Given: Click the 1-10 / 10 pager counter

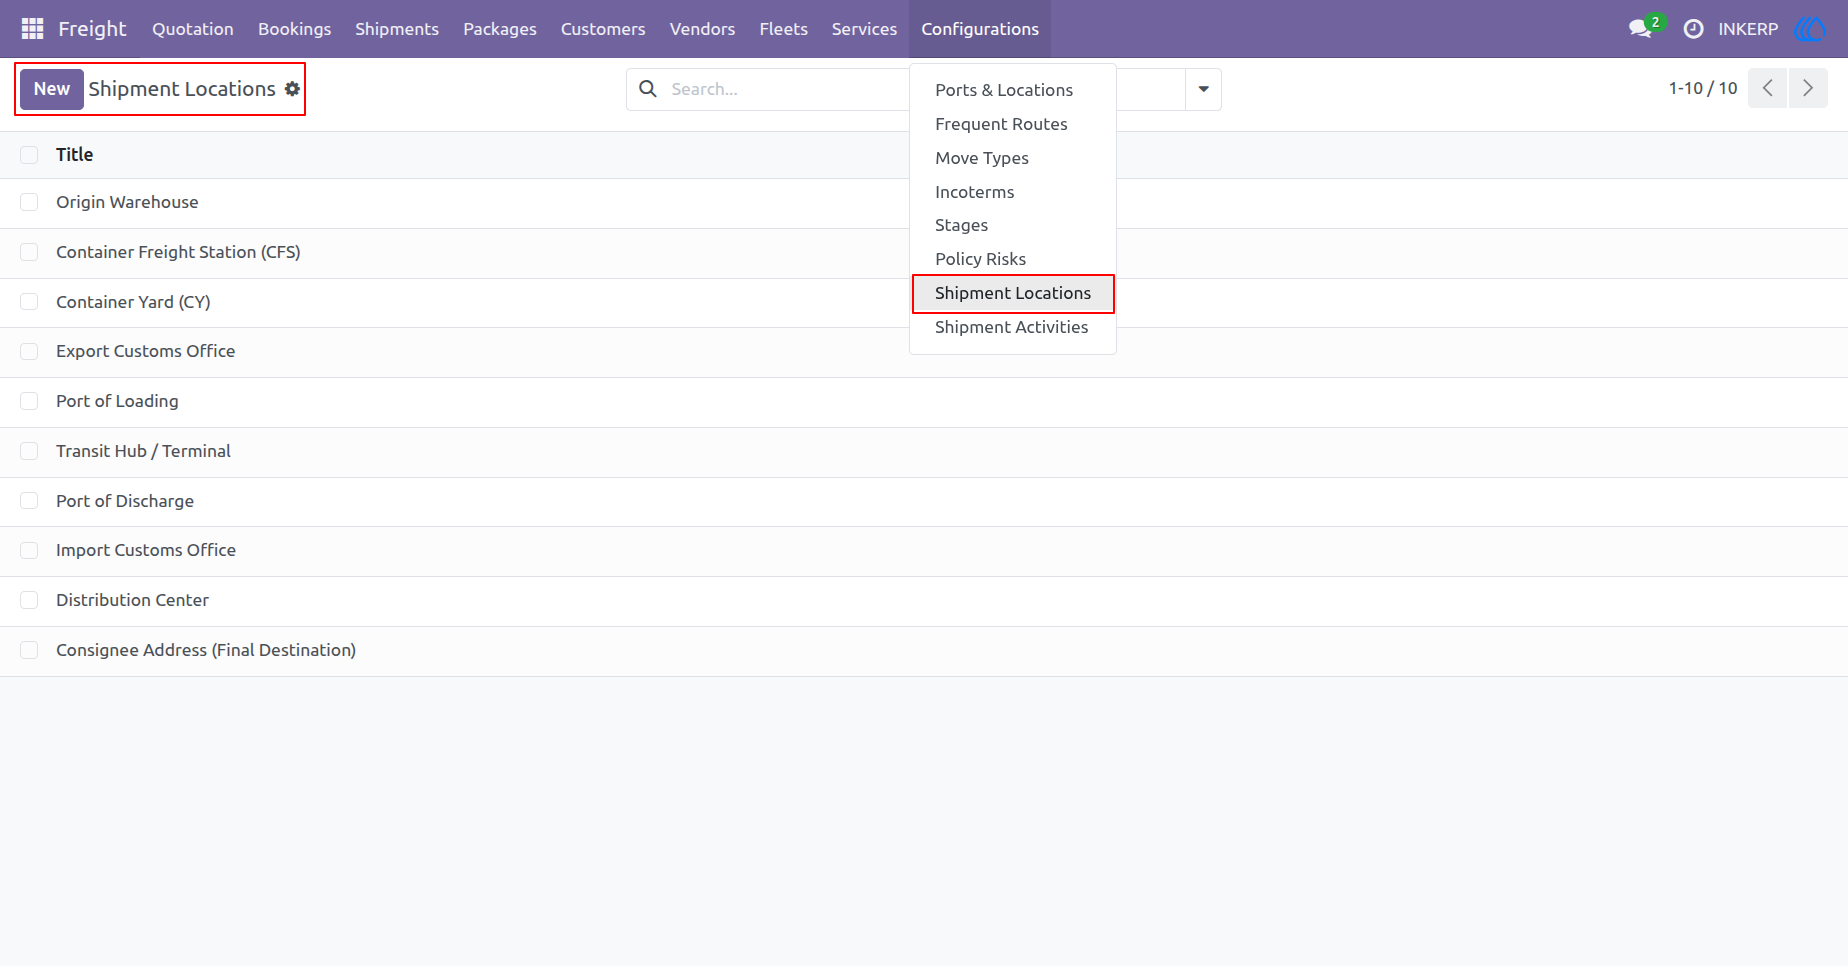Looking at the screenshot, I should coord(1703,88).
